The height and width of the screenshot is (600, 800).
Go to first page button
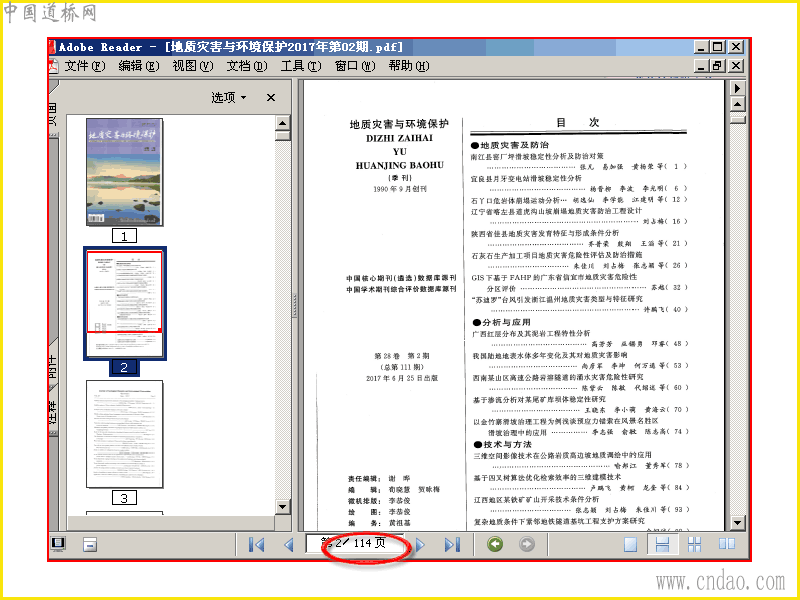(256, 544)
